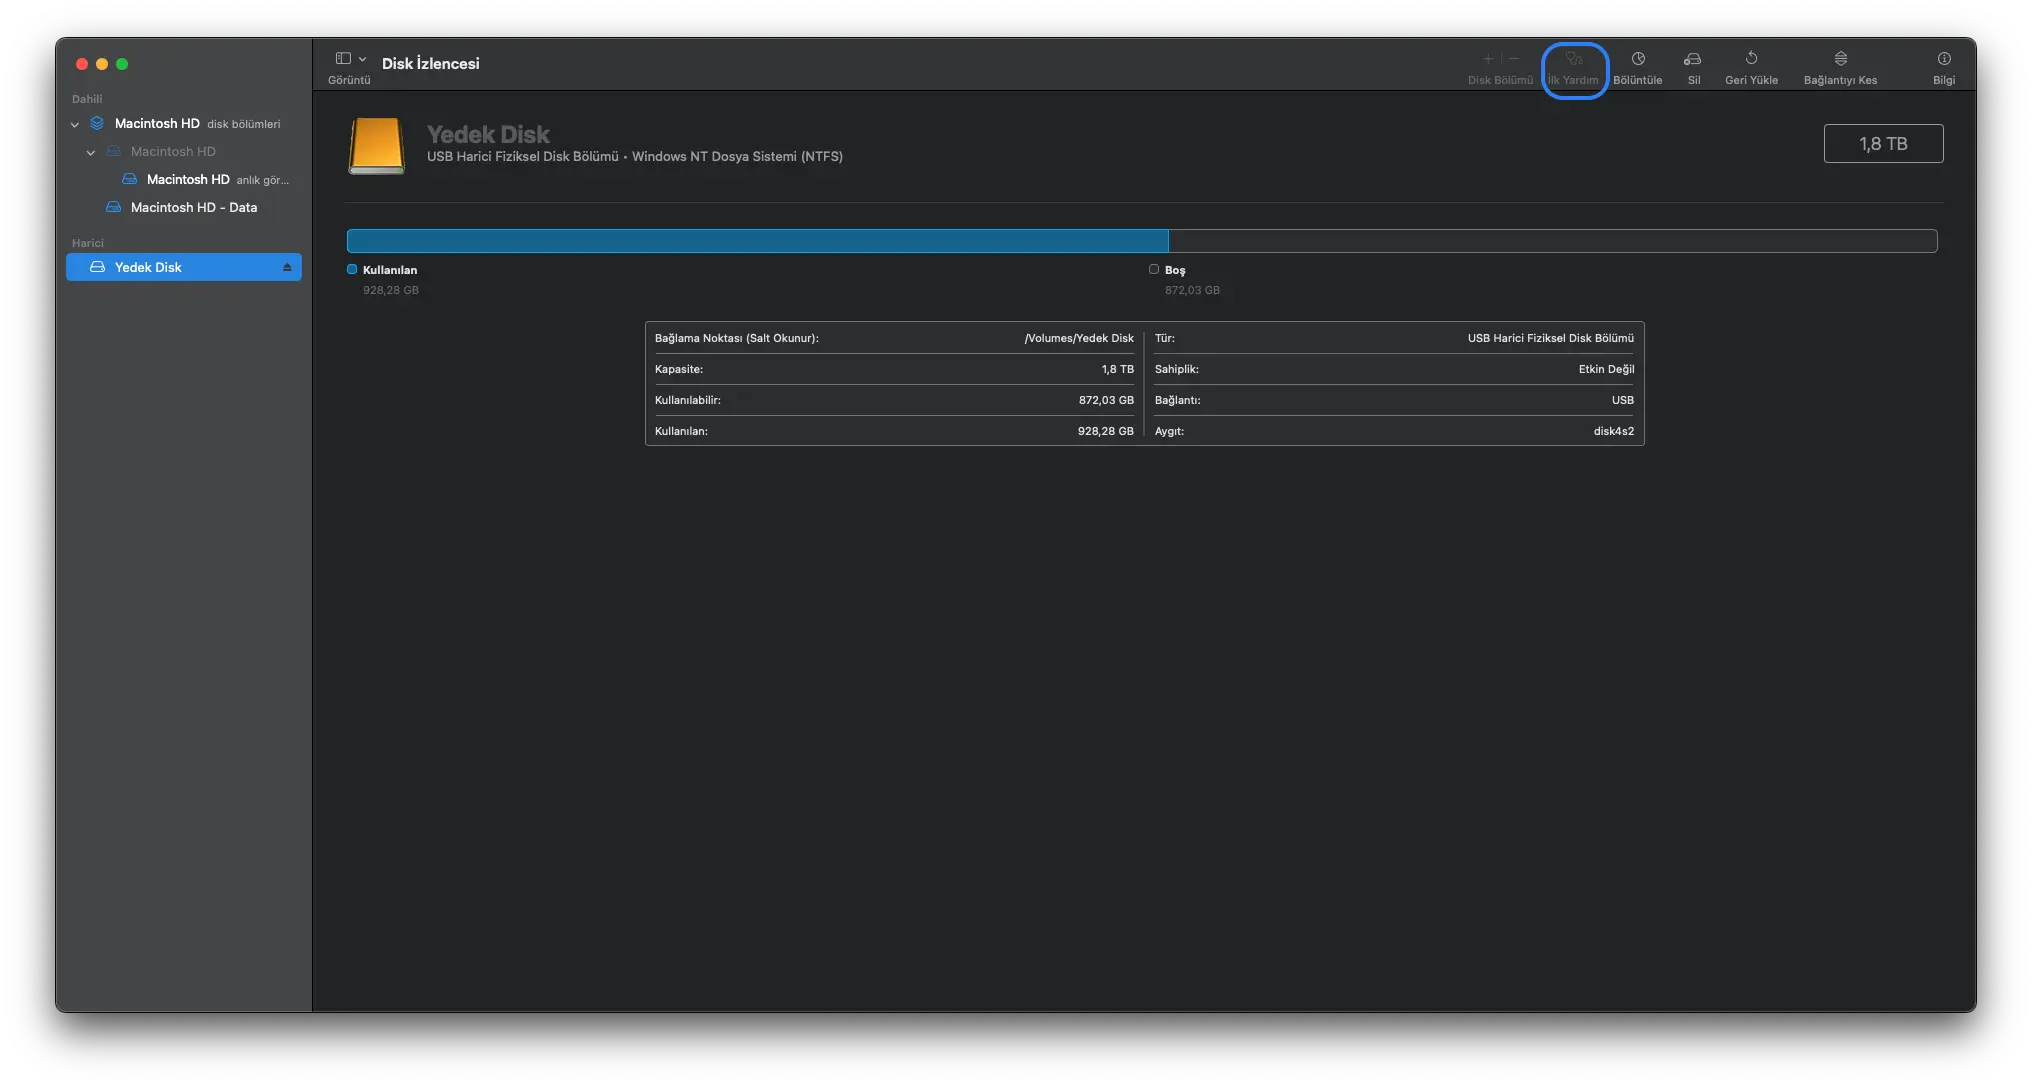The image size is (2032, 1086).
Task: Collapse the Macintosh HD disk bölümleri container
Action: (x=75, y=125)
